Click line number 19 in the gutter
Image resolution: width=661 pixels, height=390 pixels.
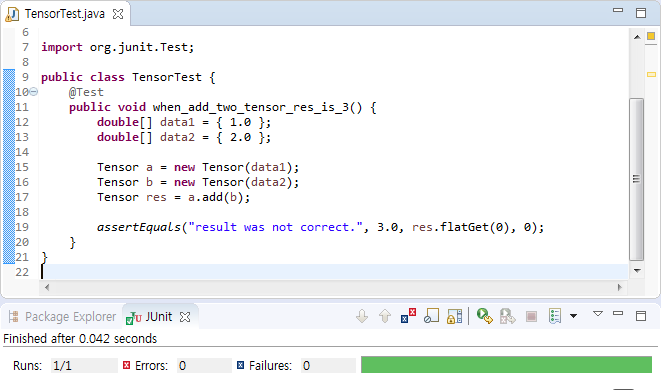(22, 227)
